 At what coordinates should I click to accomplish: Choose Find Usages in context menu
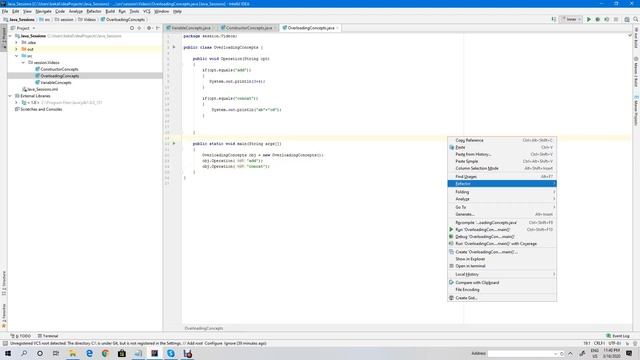click(502, 177)
